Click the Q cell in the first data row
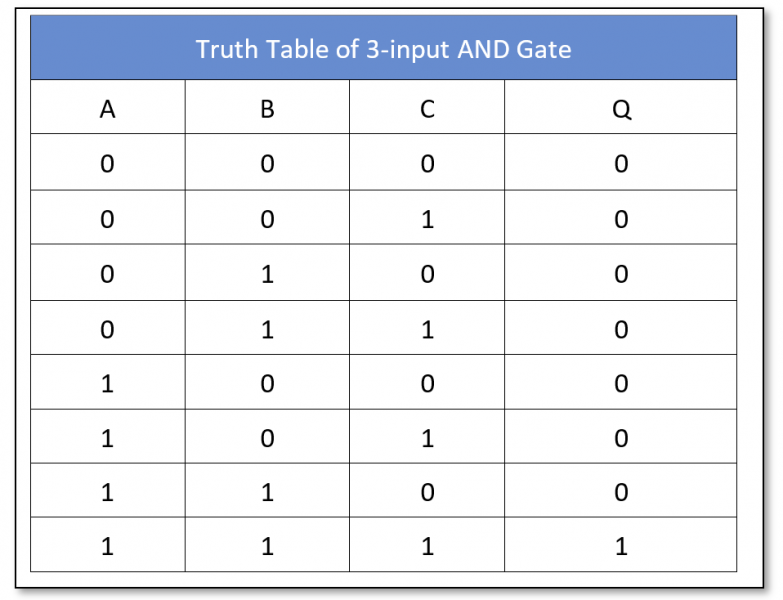 pyautogui.click(x=621, y=162)
